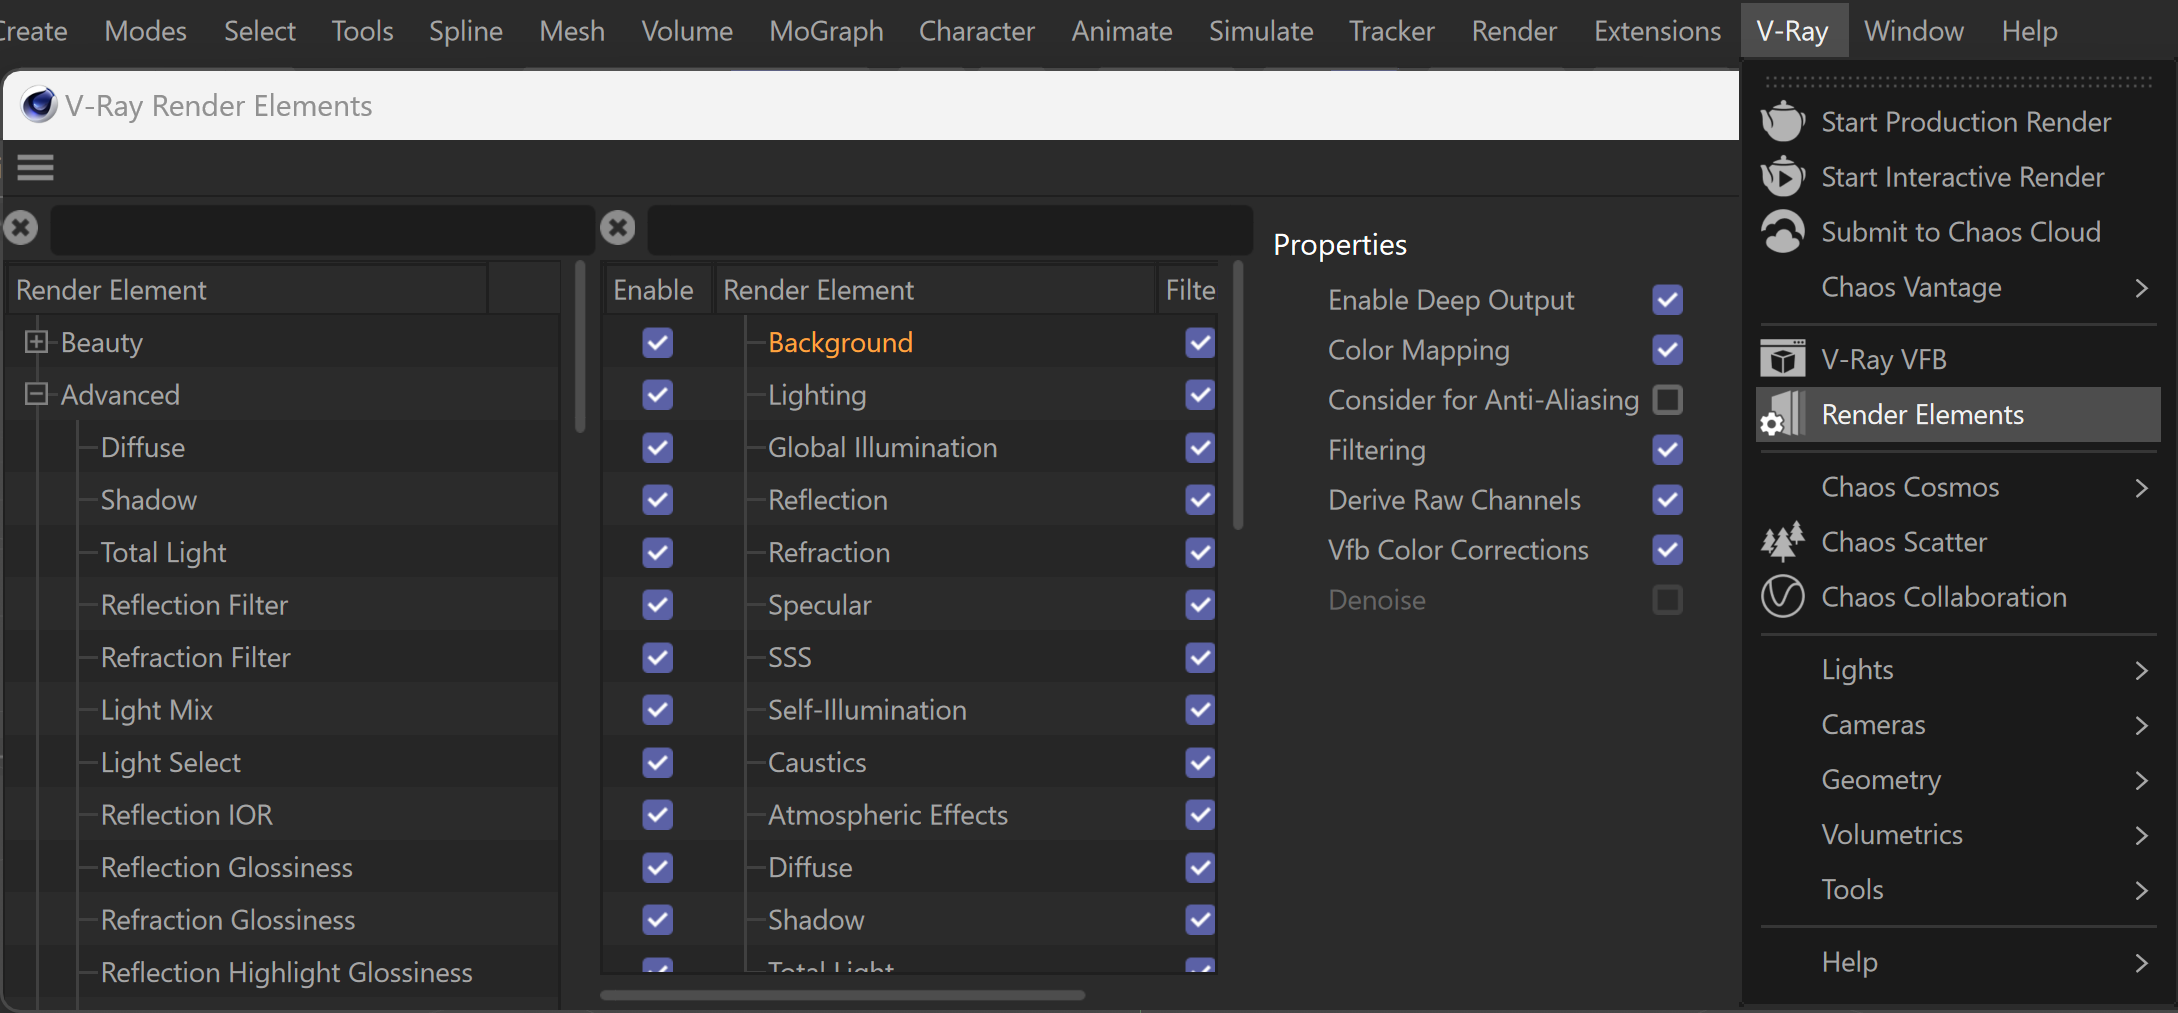Image resolution: width=2178 pixels, height=1013 pixels.
Task: Open the Simulate menu
Action: click(x=1260, y=31)
